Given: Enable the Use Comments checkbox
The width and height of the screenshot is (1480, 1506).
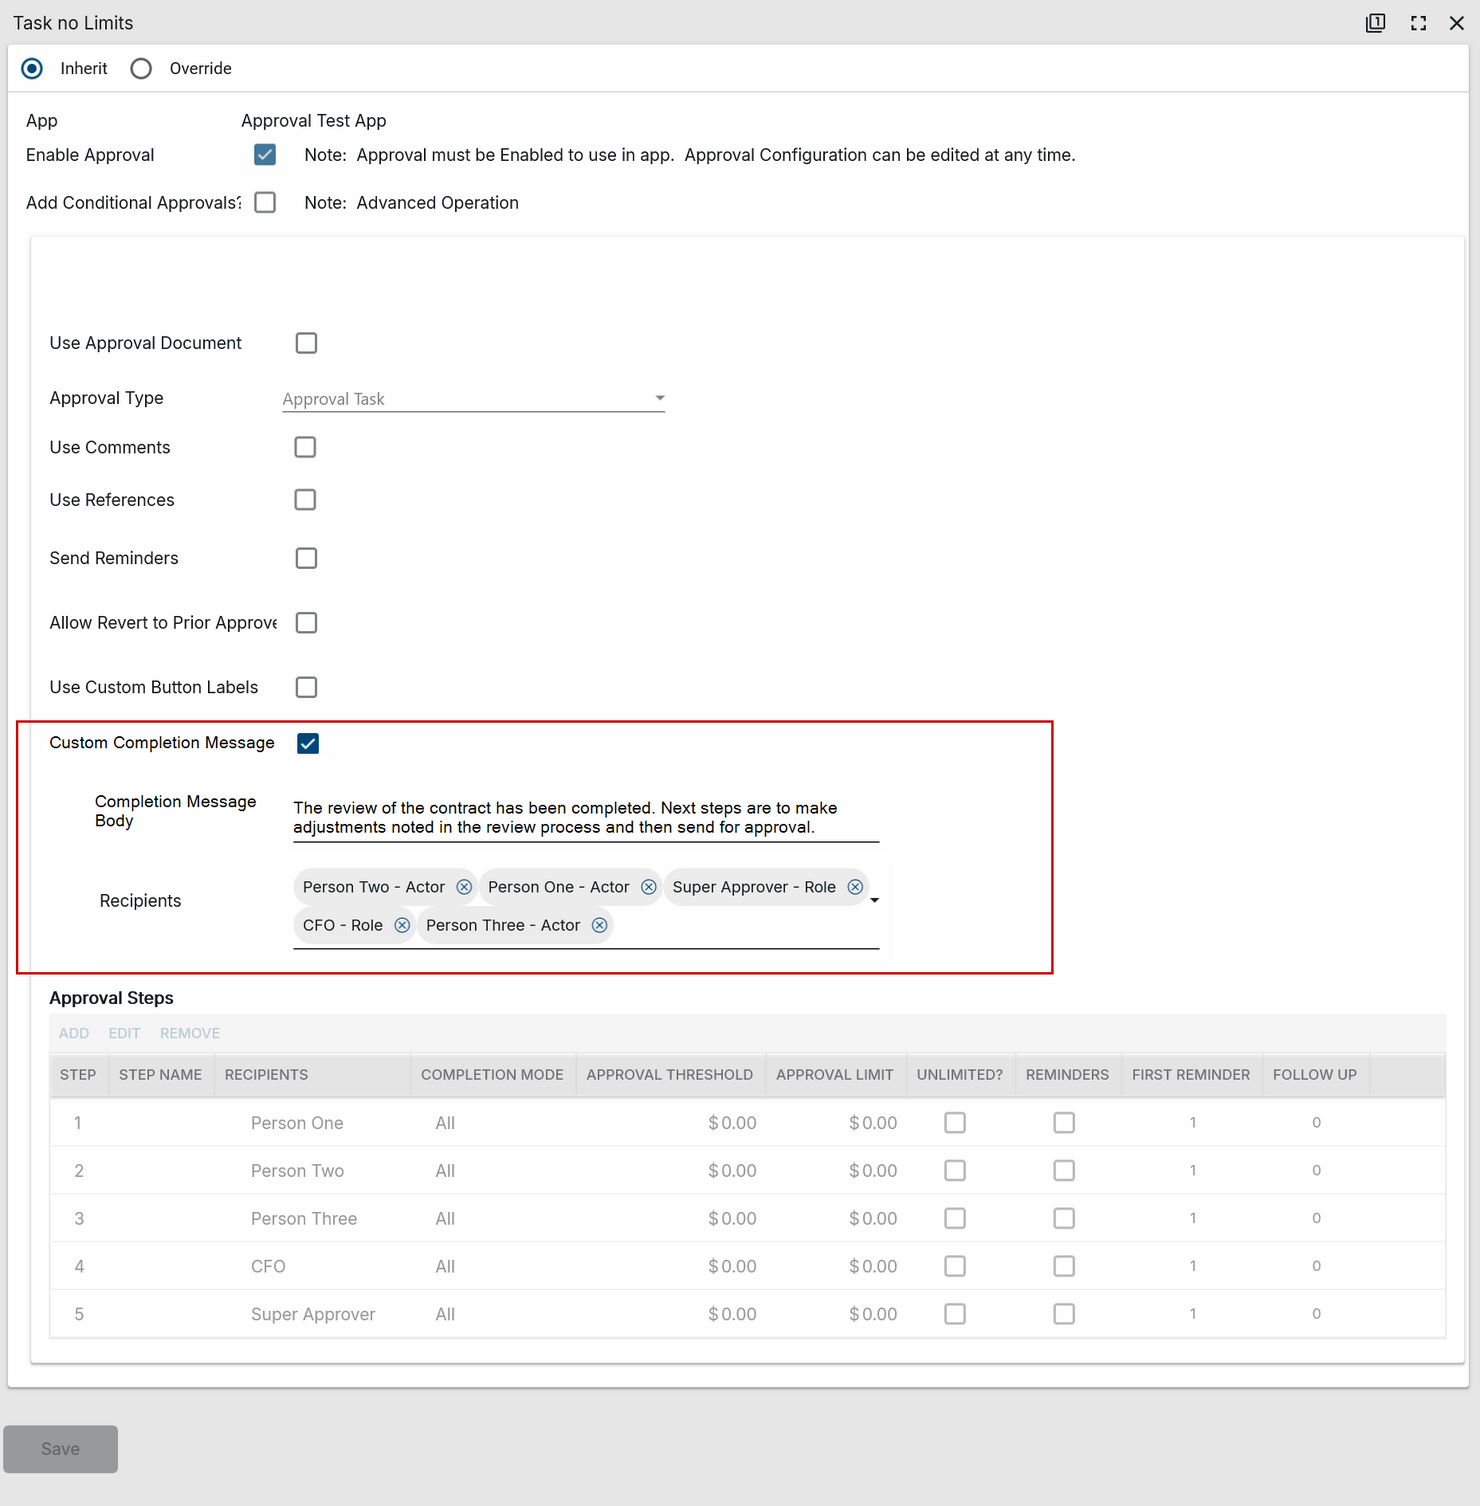Looking at the screenshot, I should 305,447.
